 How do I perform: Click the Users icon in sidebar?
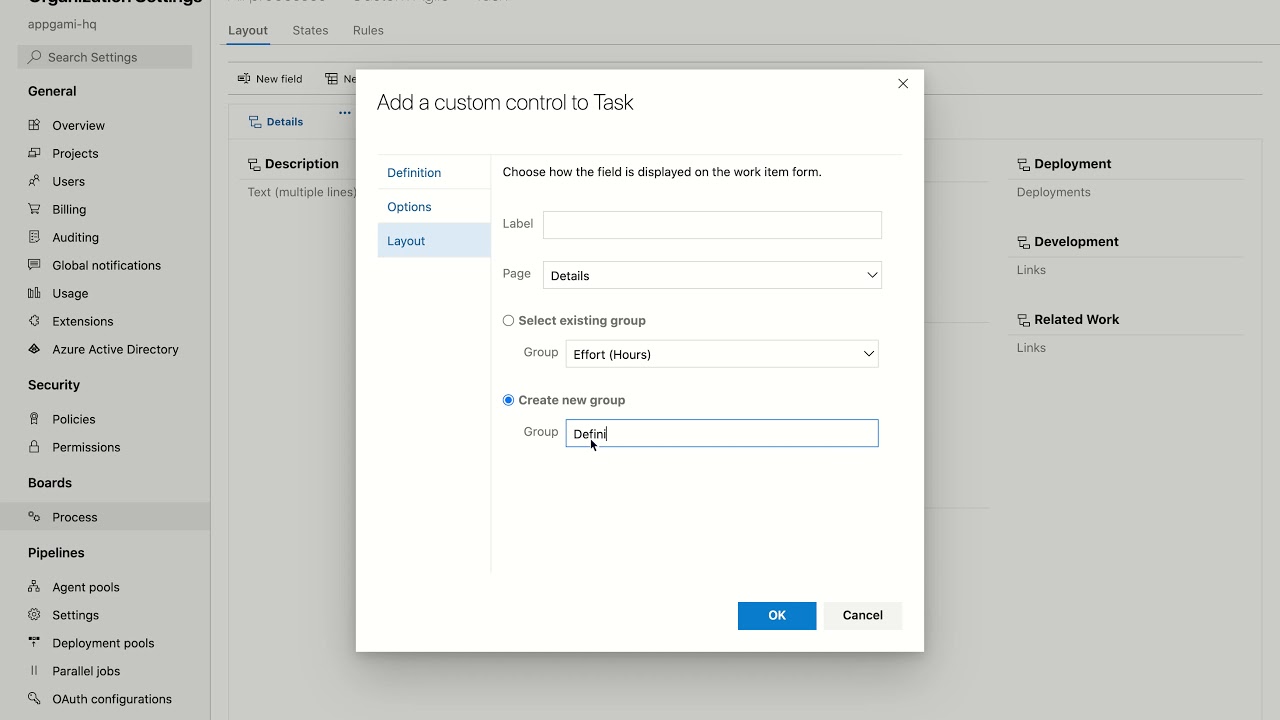pos(34,181)
